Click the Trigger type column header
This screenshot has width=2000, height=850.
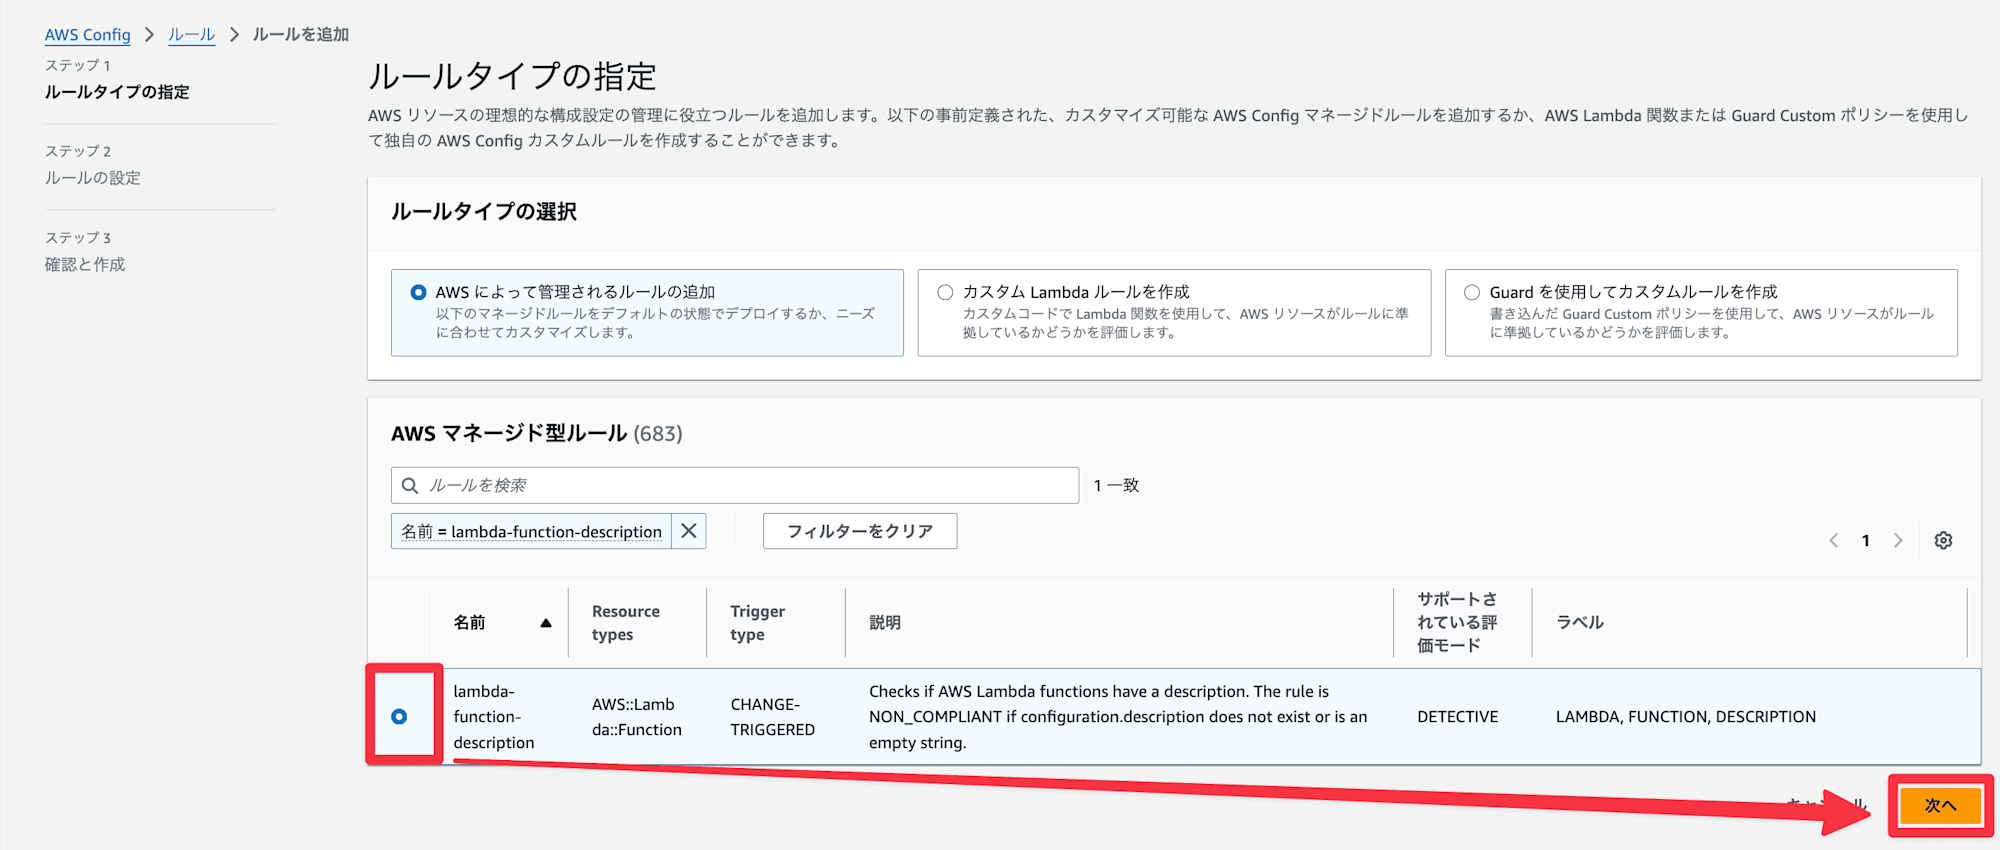click(757, 622)
